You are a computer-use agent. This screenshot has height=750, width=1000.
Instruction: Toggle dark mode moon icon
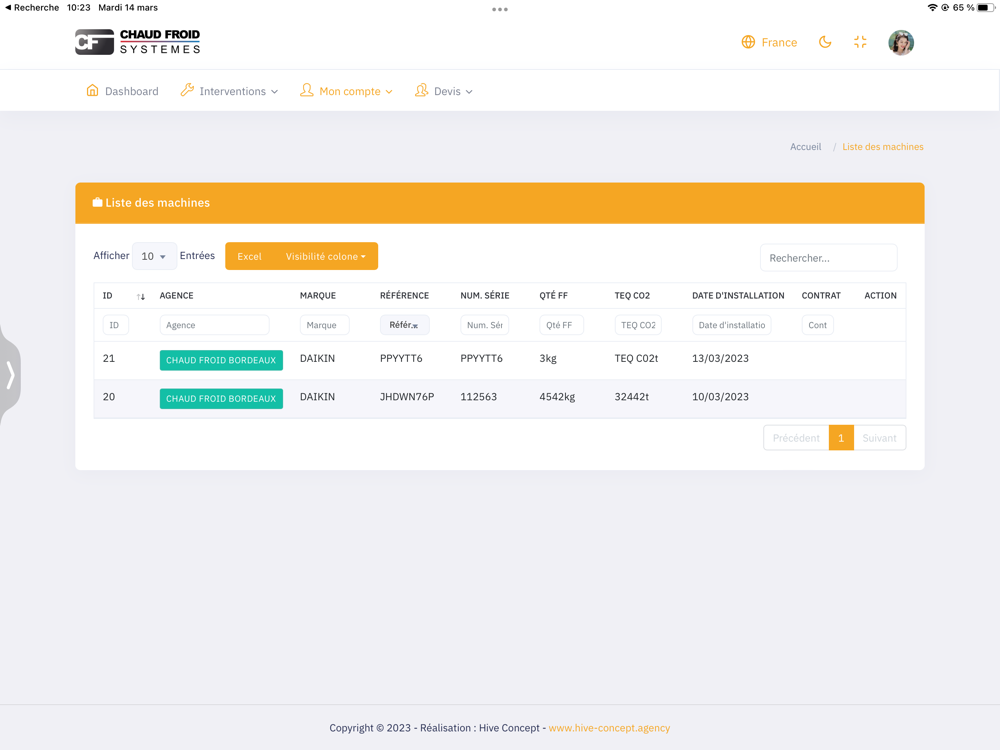[825, 42]
